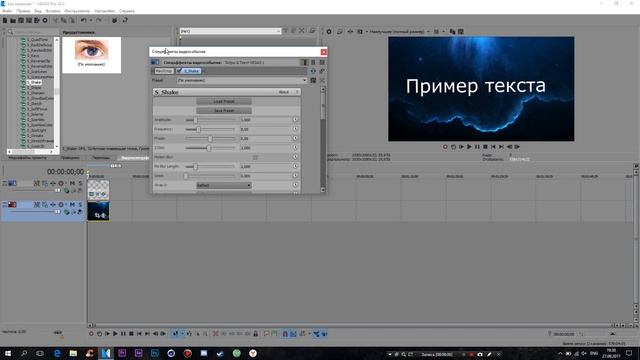Click animate clock icon for Phase
The image size is (640, 360).
(295, 138)
